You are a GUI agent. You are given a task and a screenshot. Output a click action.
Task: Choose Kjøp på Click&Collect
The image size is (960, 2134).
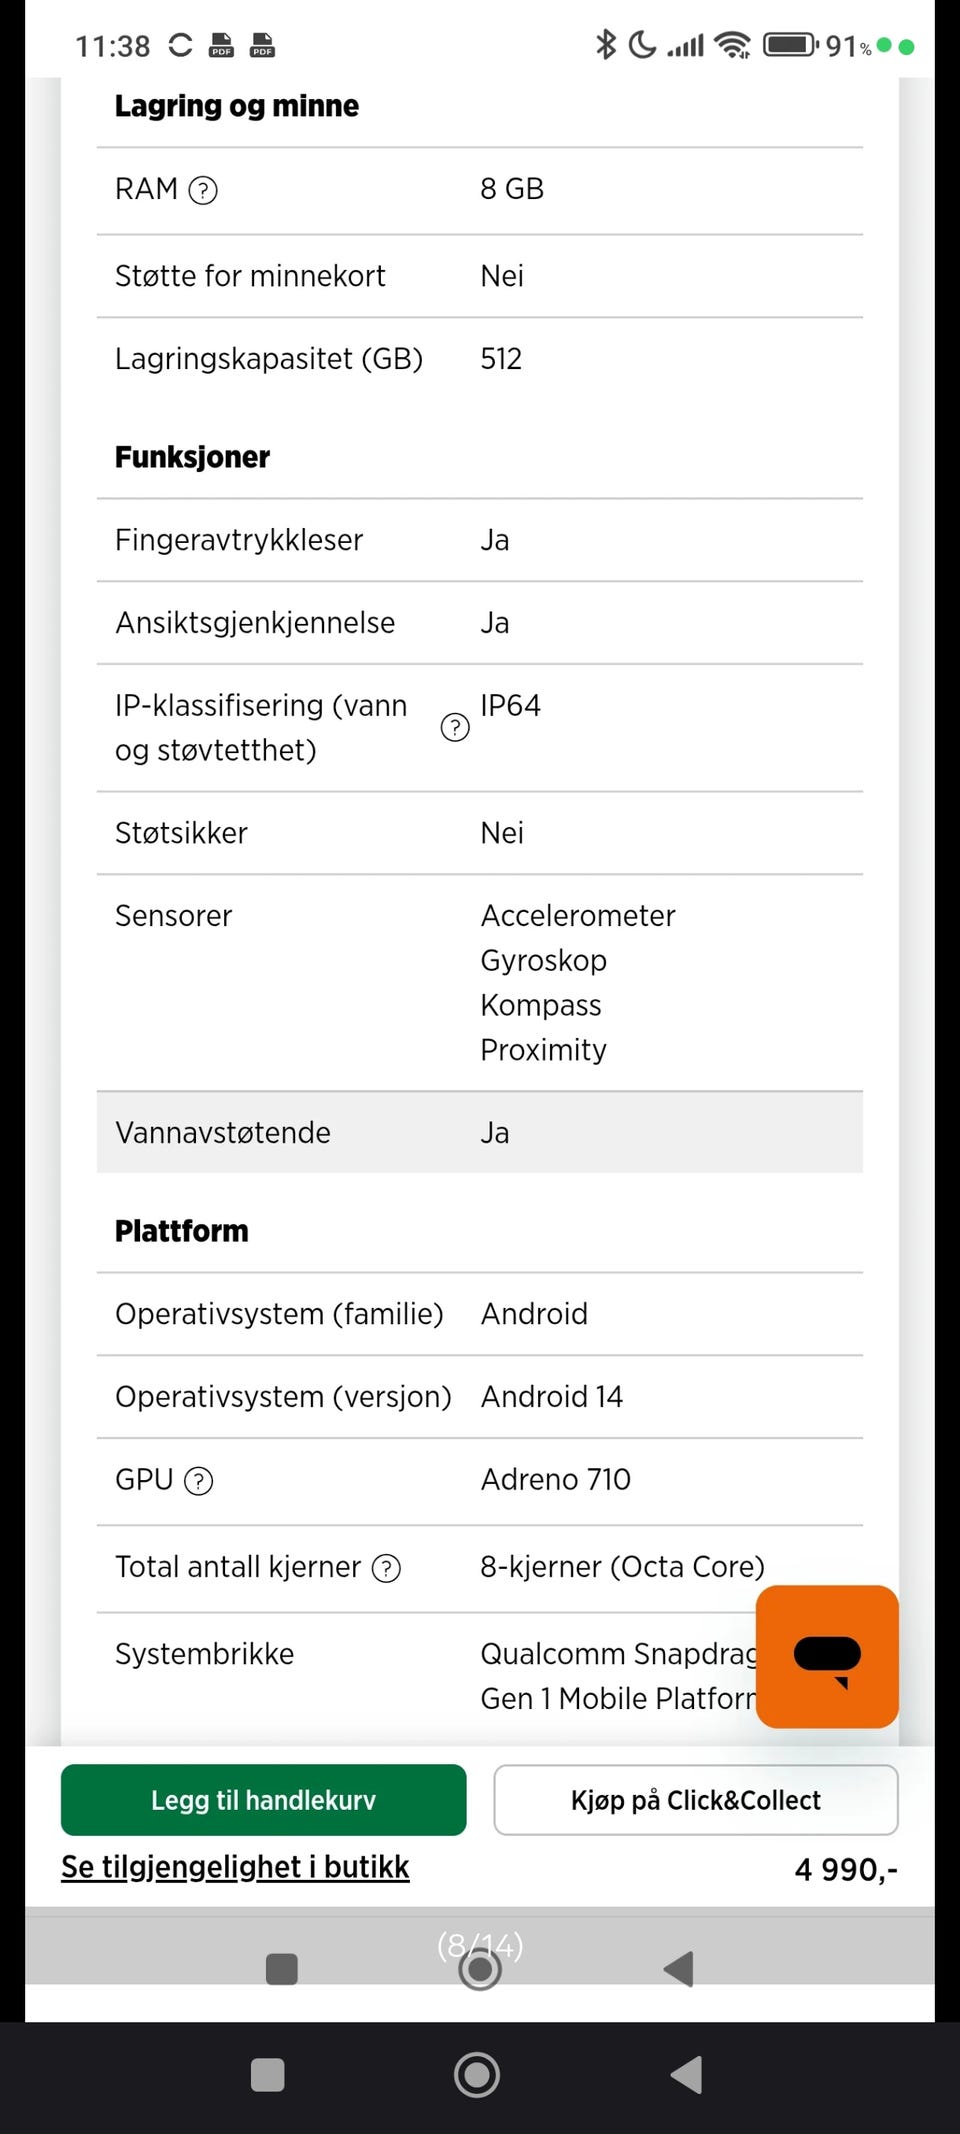click(696, 1800)
